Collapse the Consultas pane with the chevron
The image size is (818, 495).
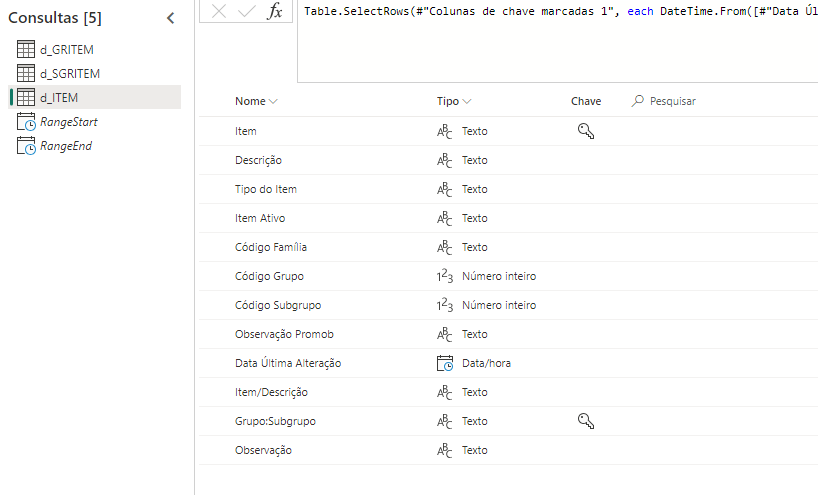click(x=171, y=18)
